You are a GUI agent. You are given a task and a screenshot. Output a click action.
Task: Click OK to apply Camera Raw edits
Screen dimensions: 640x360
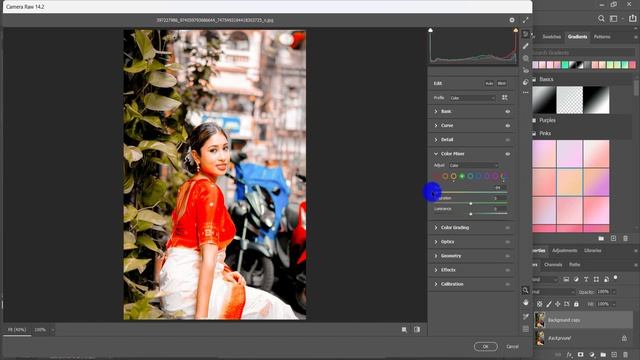coord(486,347)
